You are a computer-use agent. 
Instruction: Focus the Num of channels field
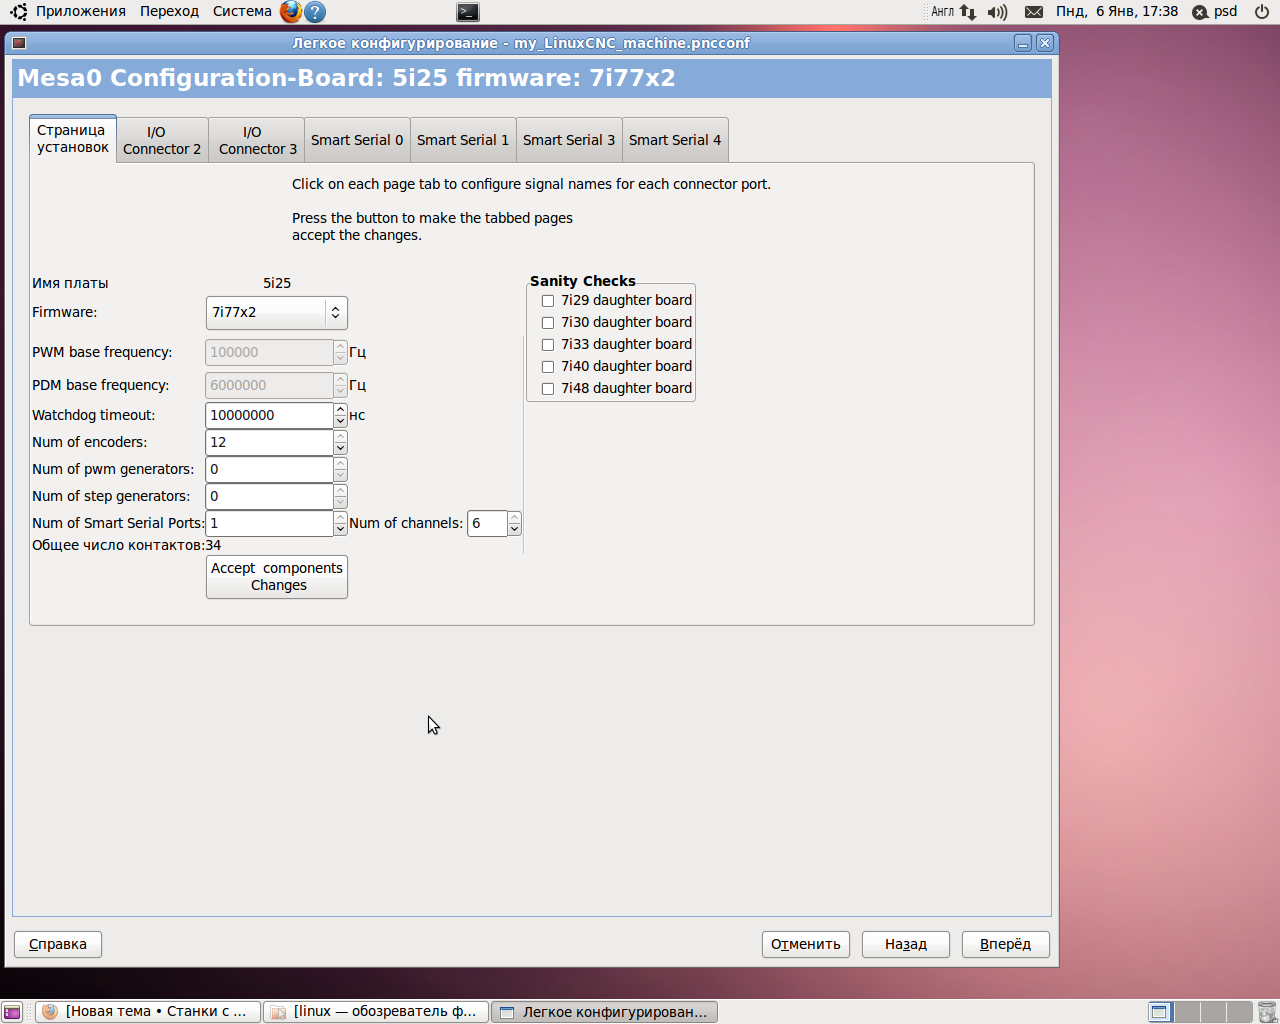click(x=487, y=523)
